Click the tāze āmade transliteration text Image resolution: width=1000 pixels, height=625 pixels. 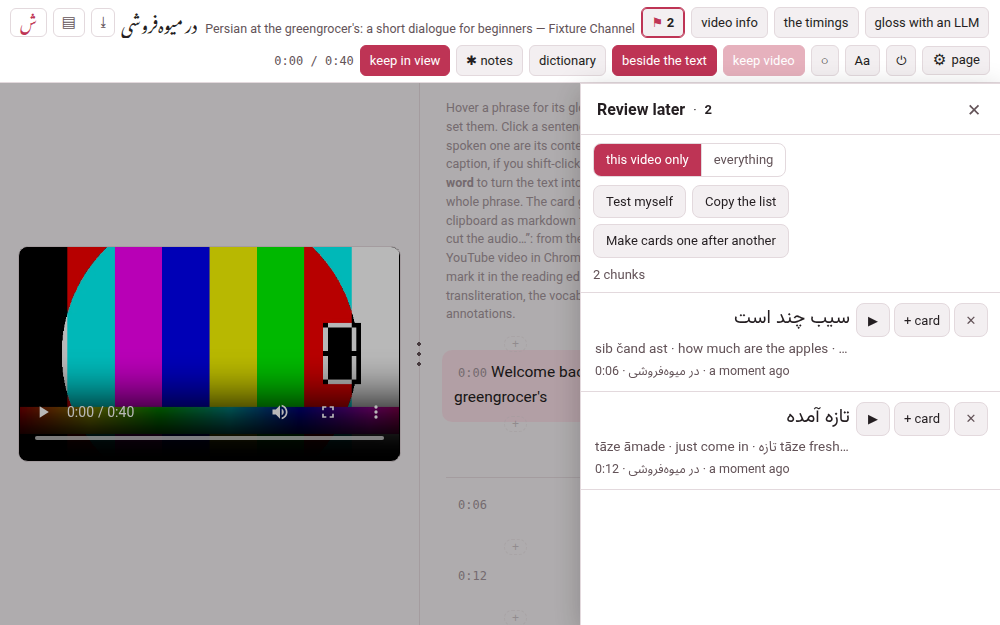click(629, 447)
